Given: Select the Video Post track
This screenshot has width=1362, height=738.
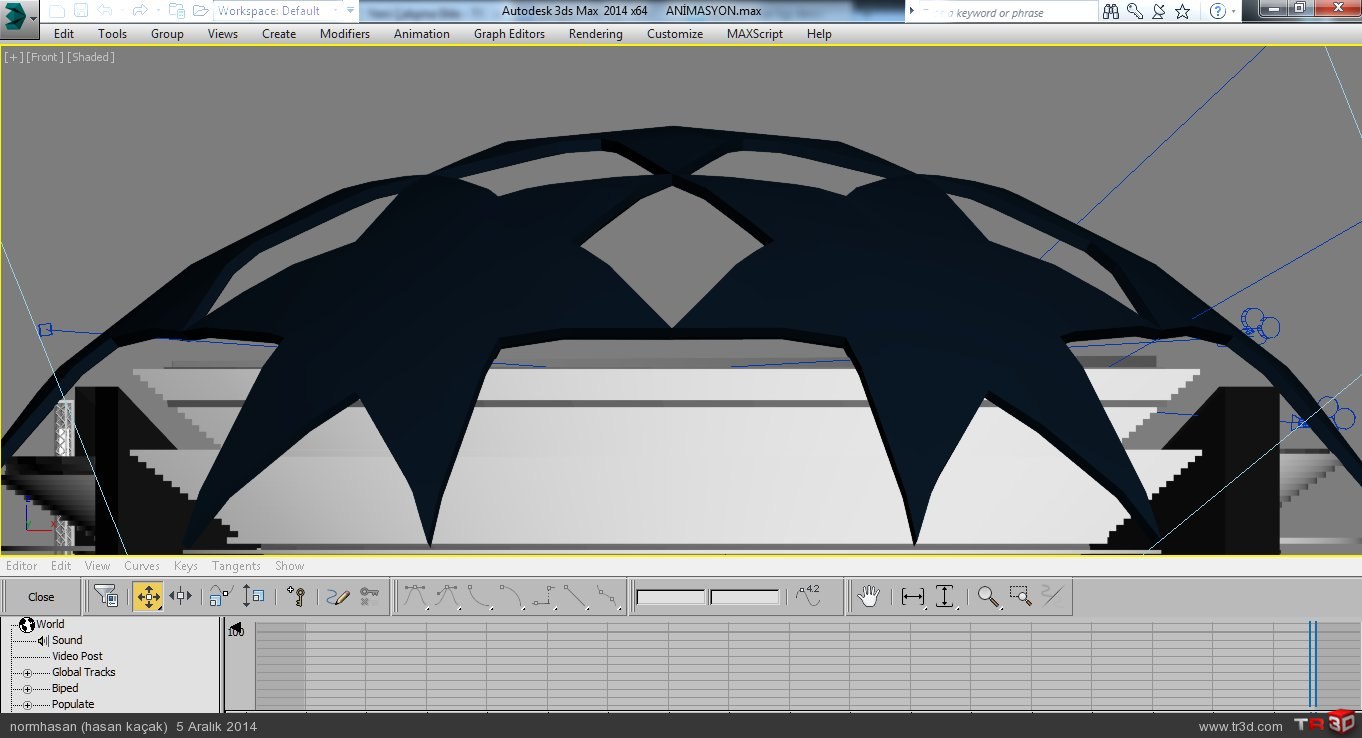Looking at the screenshot, I should [77, 656].
